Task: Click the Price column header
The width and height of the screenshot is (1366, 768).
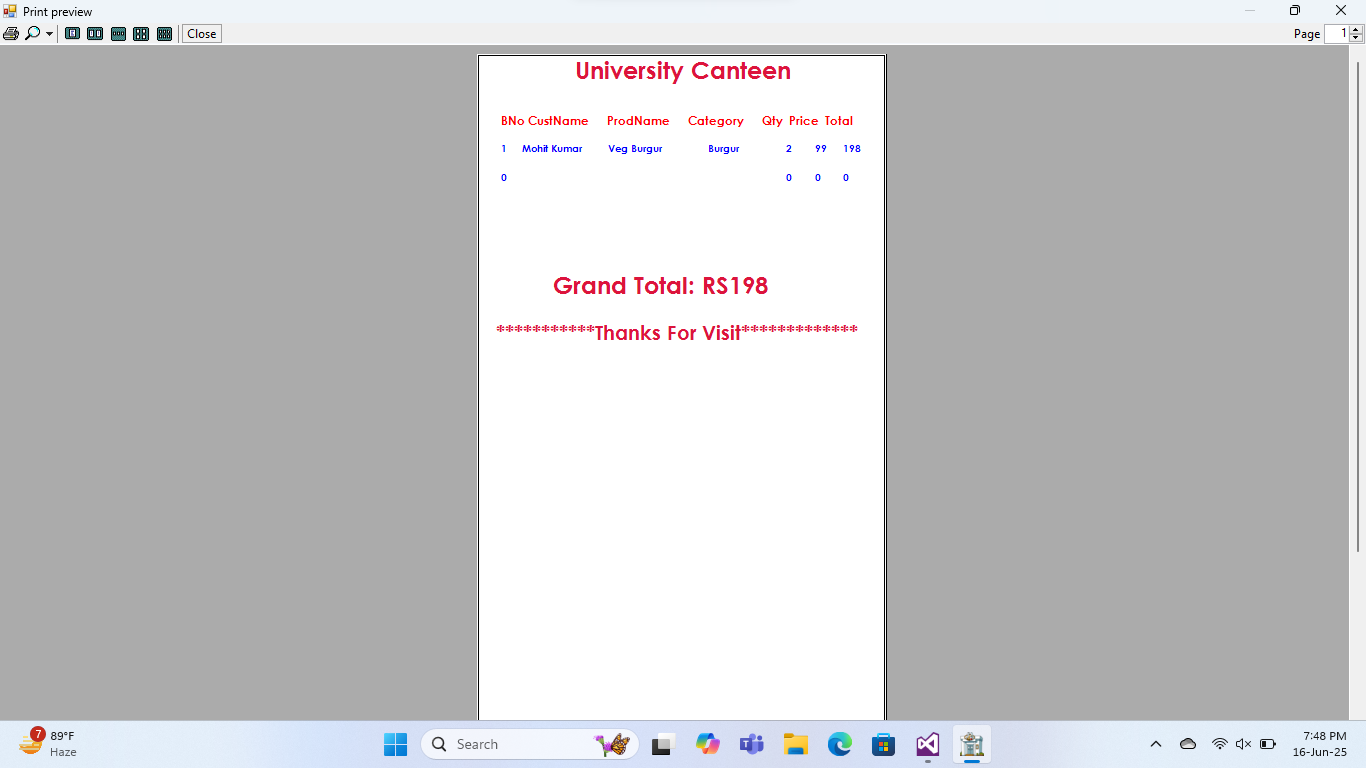Action: pos(803,121)
